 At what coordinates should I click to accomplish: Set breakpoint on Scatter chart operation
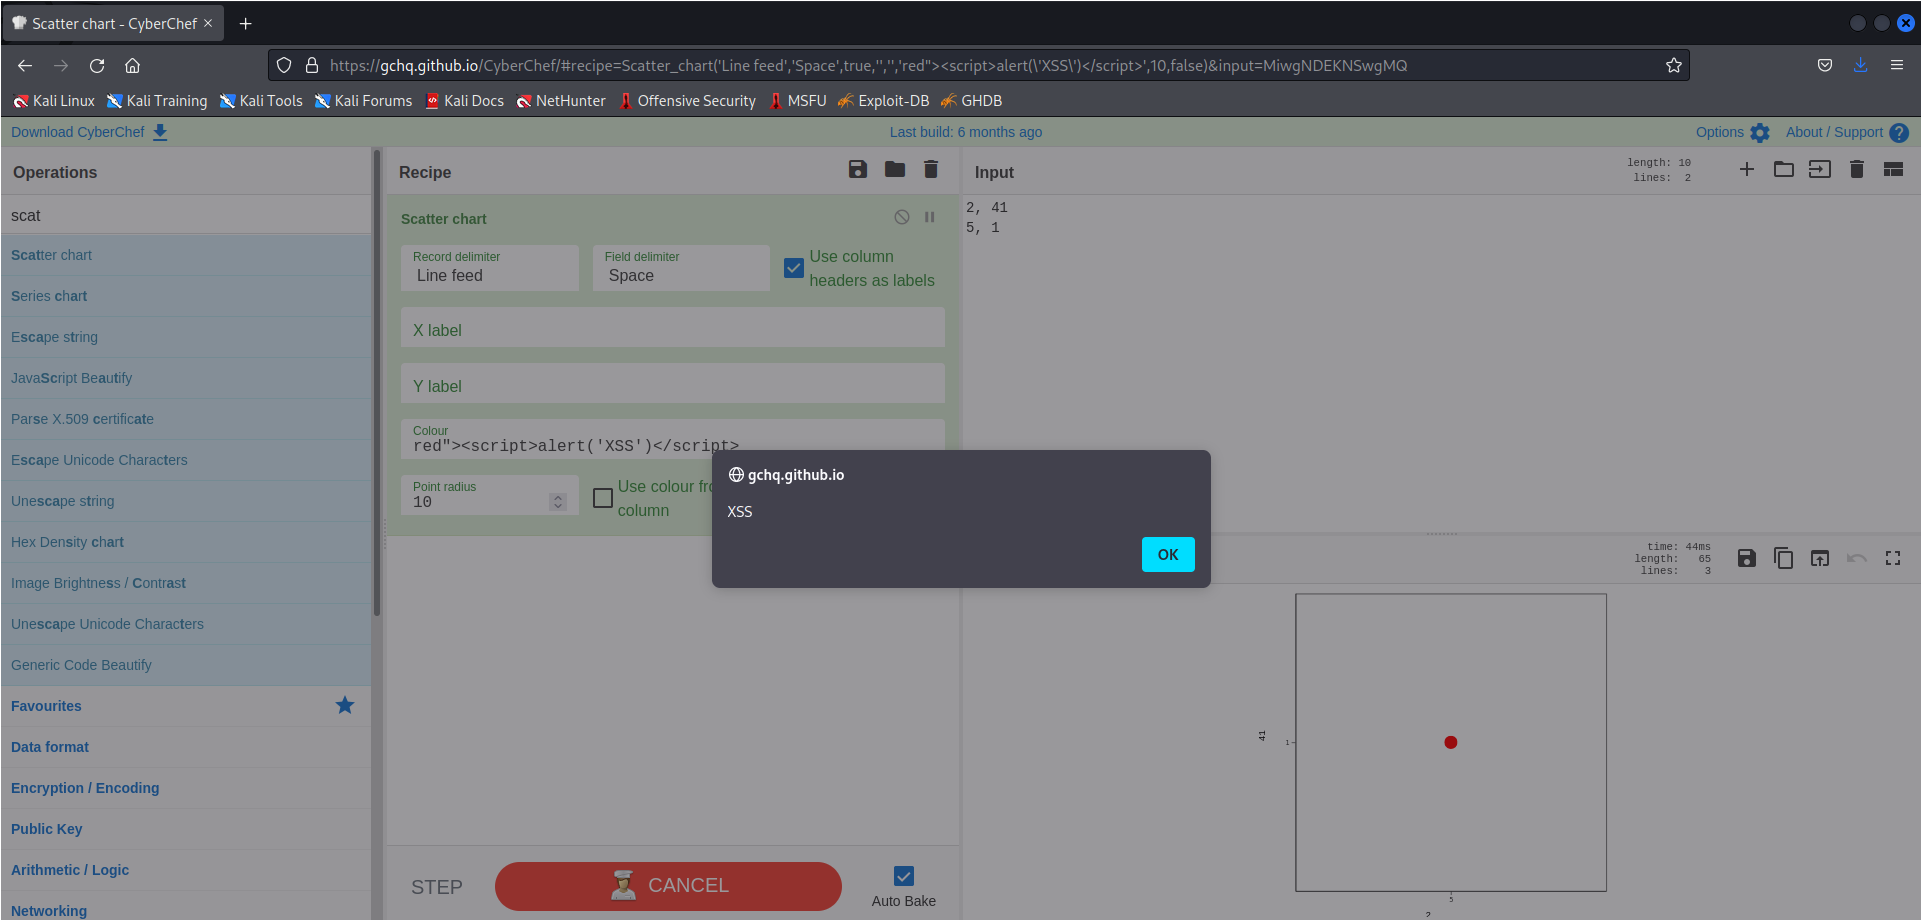930,217
